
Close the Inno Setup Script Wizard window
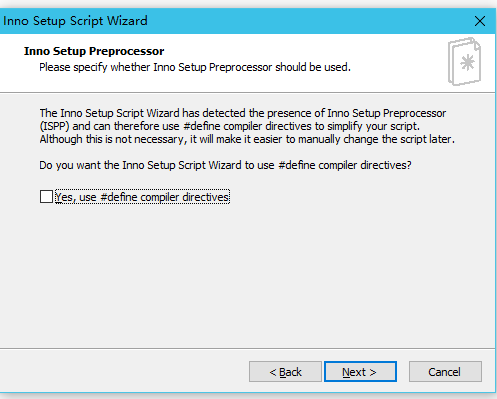pyautogui.click(x=480, y=21)
